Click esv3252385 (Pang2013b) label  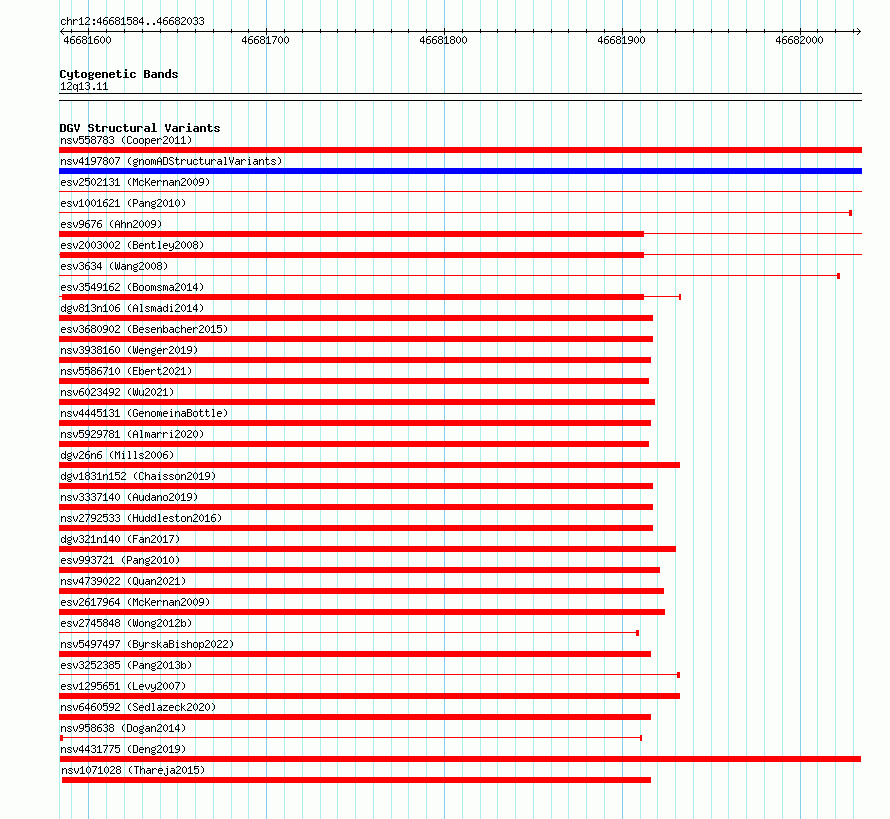(126, 665)
